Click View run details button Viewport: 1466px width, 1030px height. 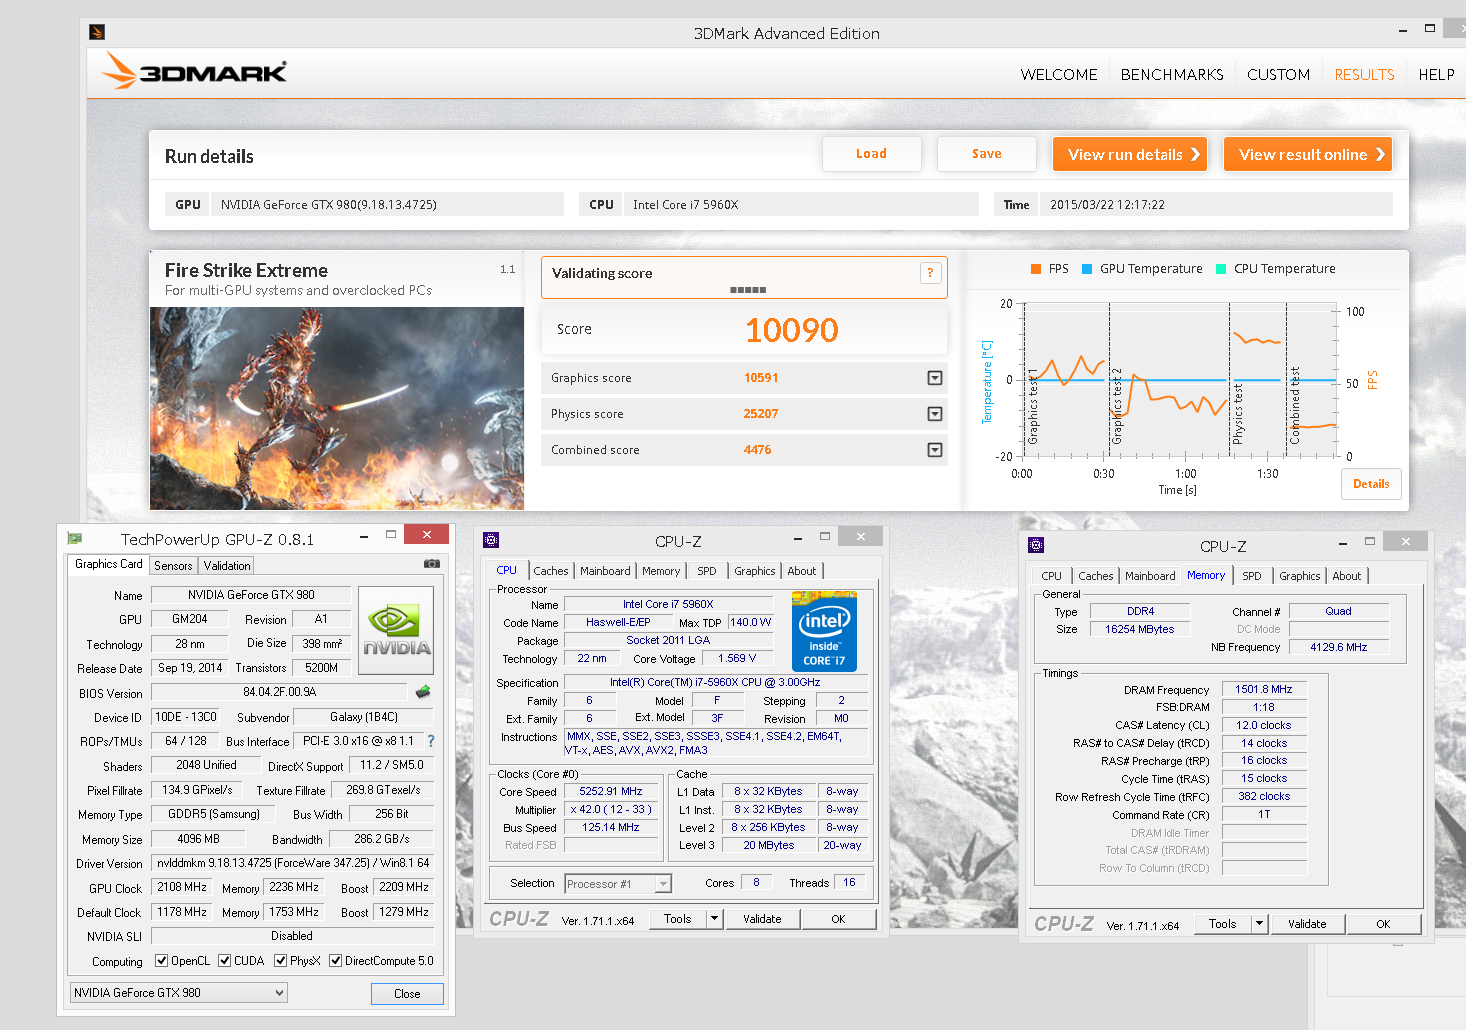(x=1130, y=154)
